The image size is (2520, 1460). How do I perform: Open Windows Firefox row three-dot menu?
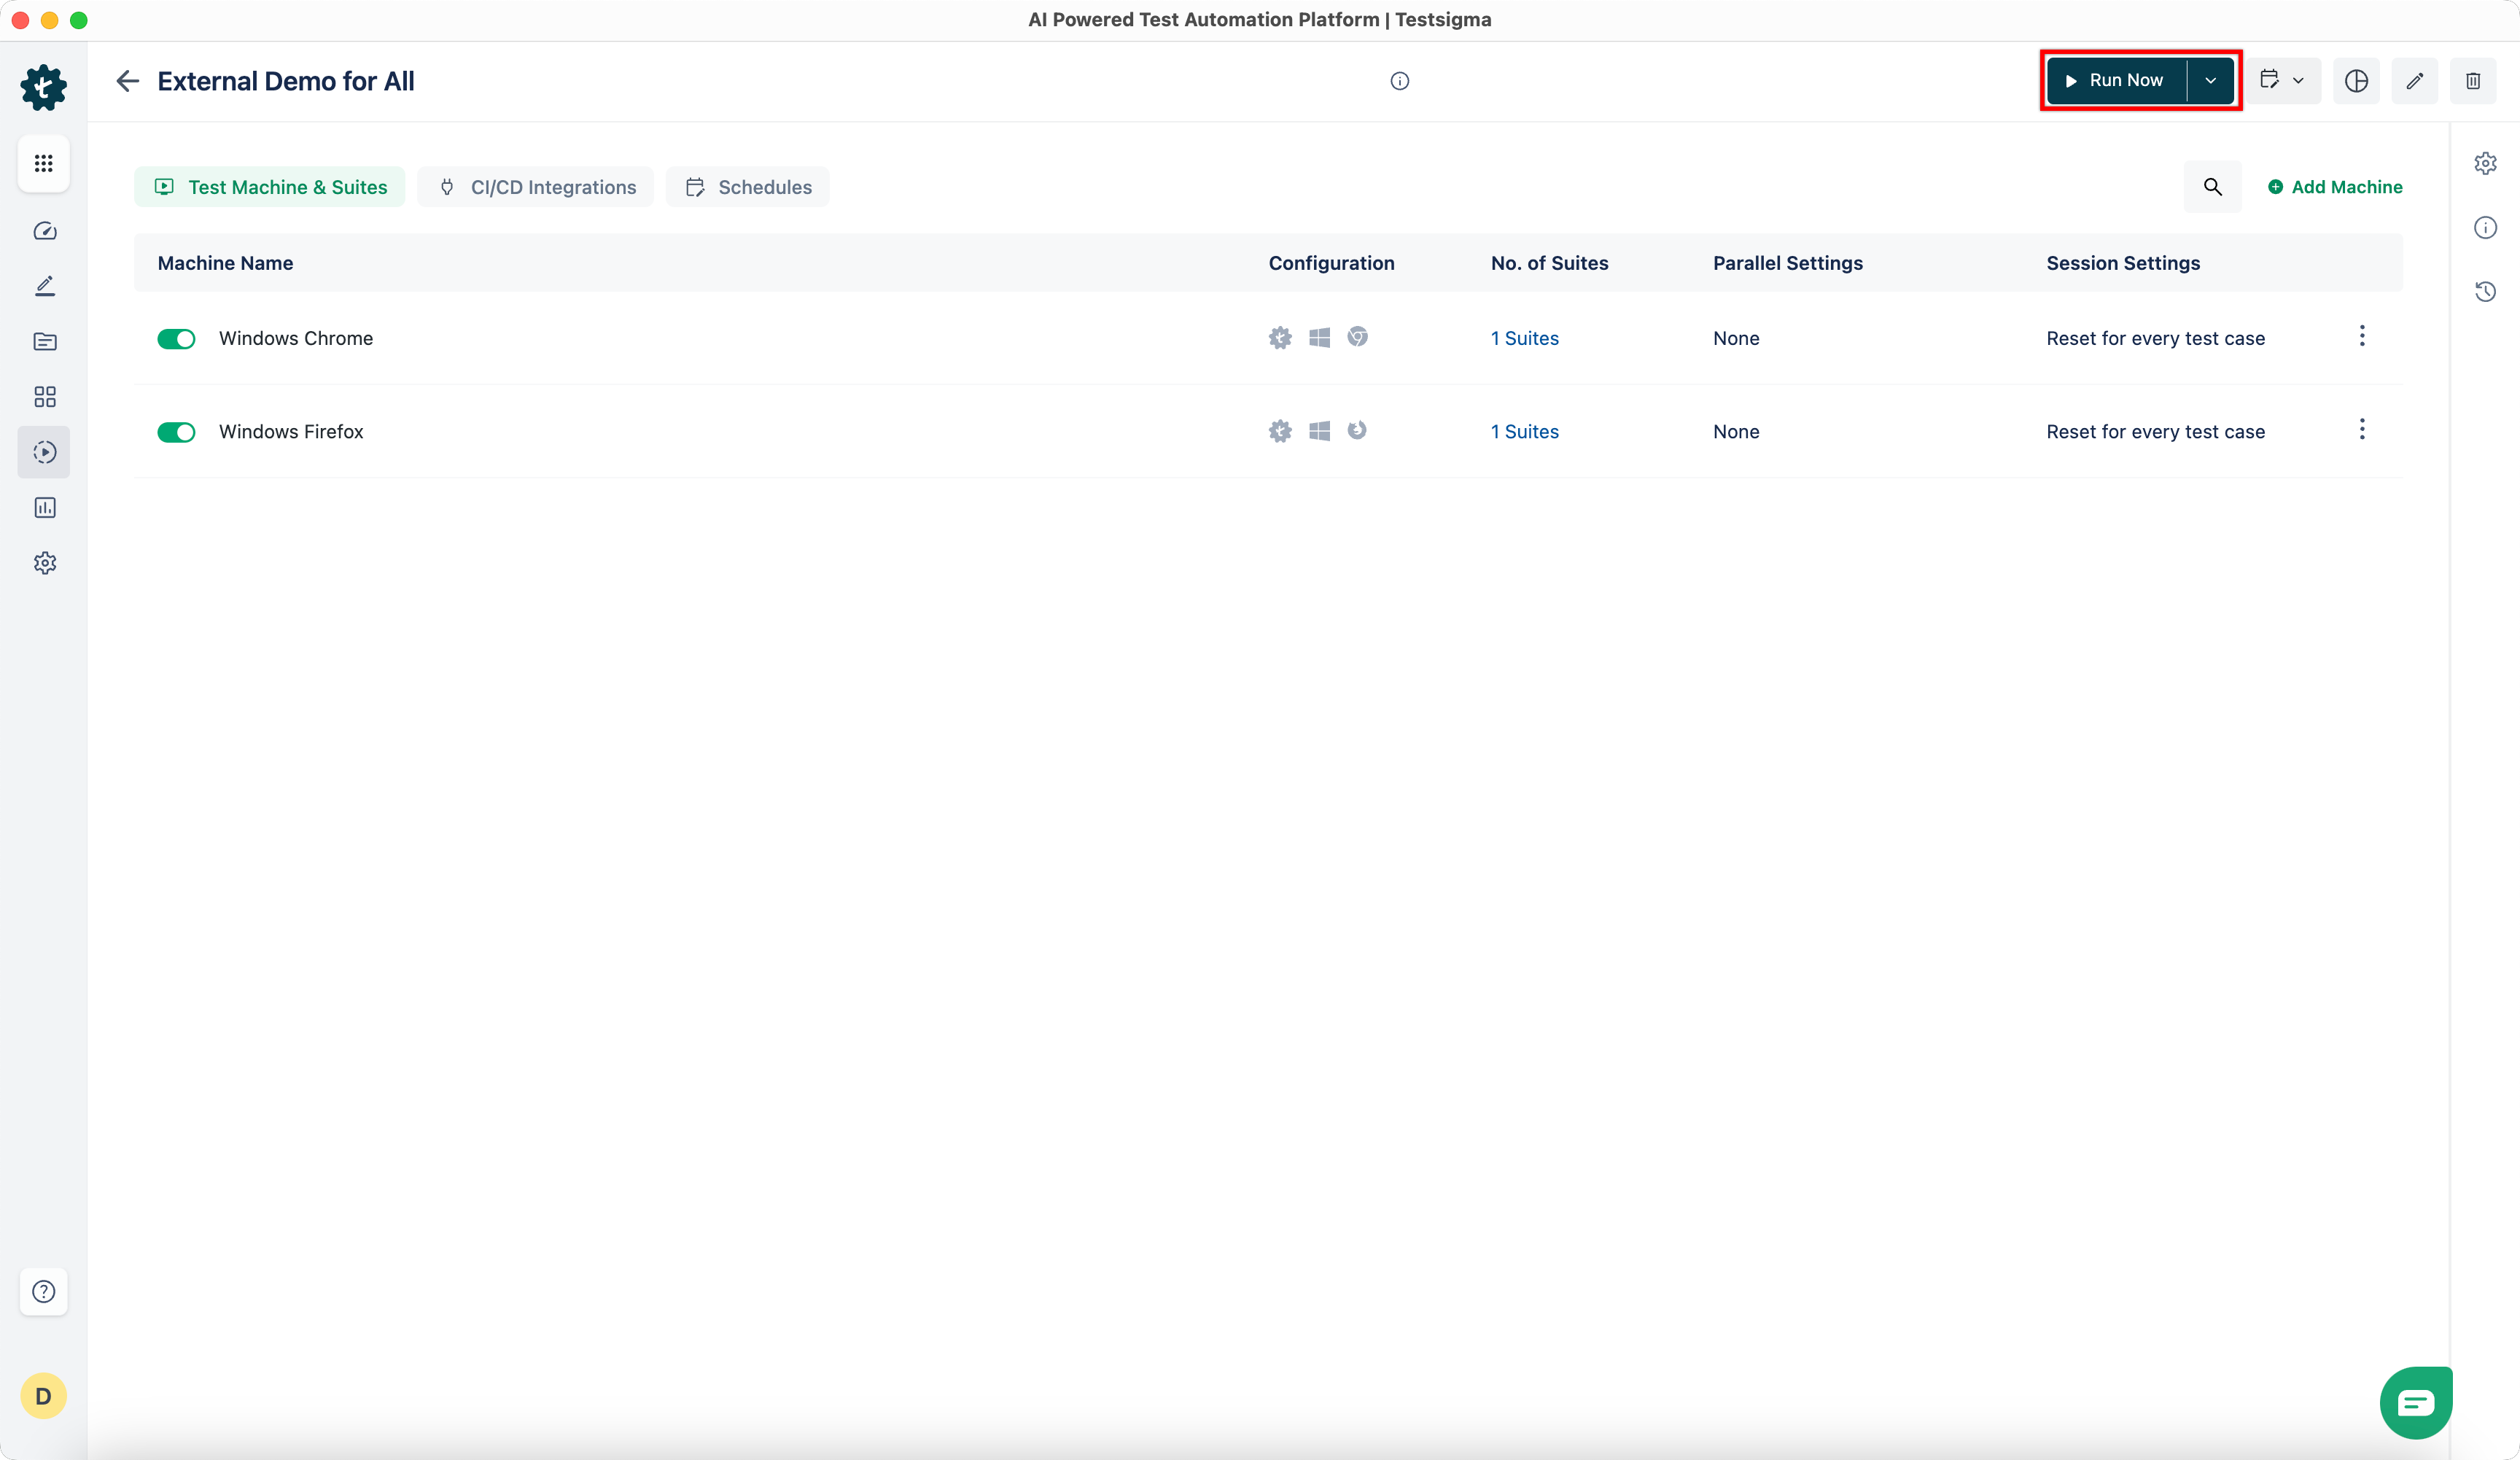coord(2362,430)
